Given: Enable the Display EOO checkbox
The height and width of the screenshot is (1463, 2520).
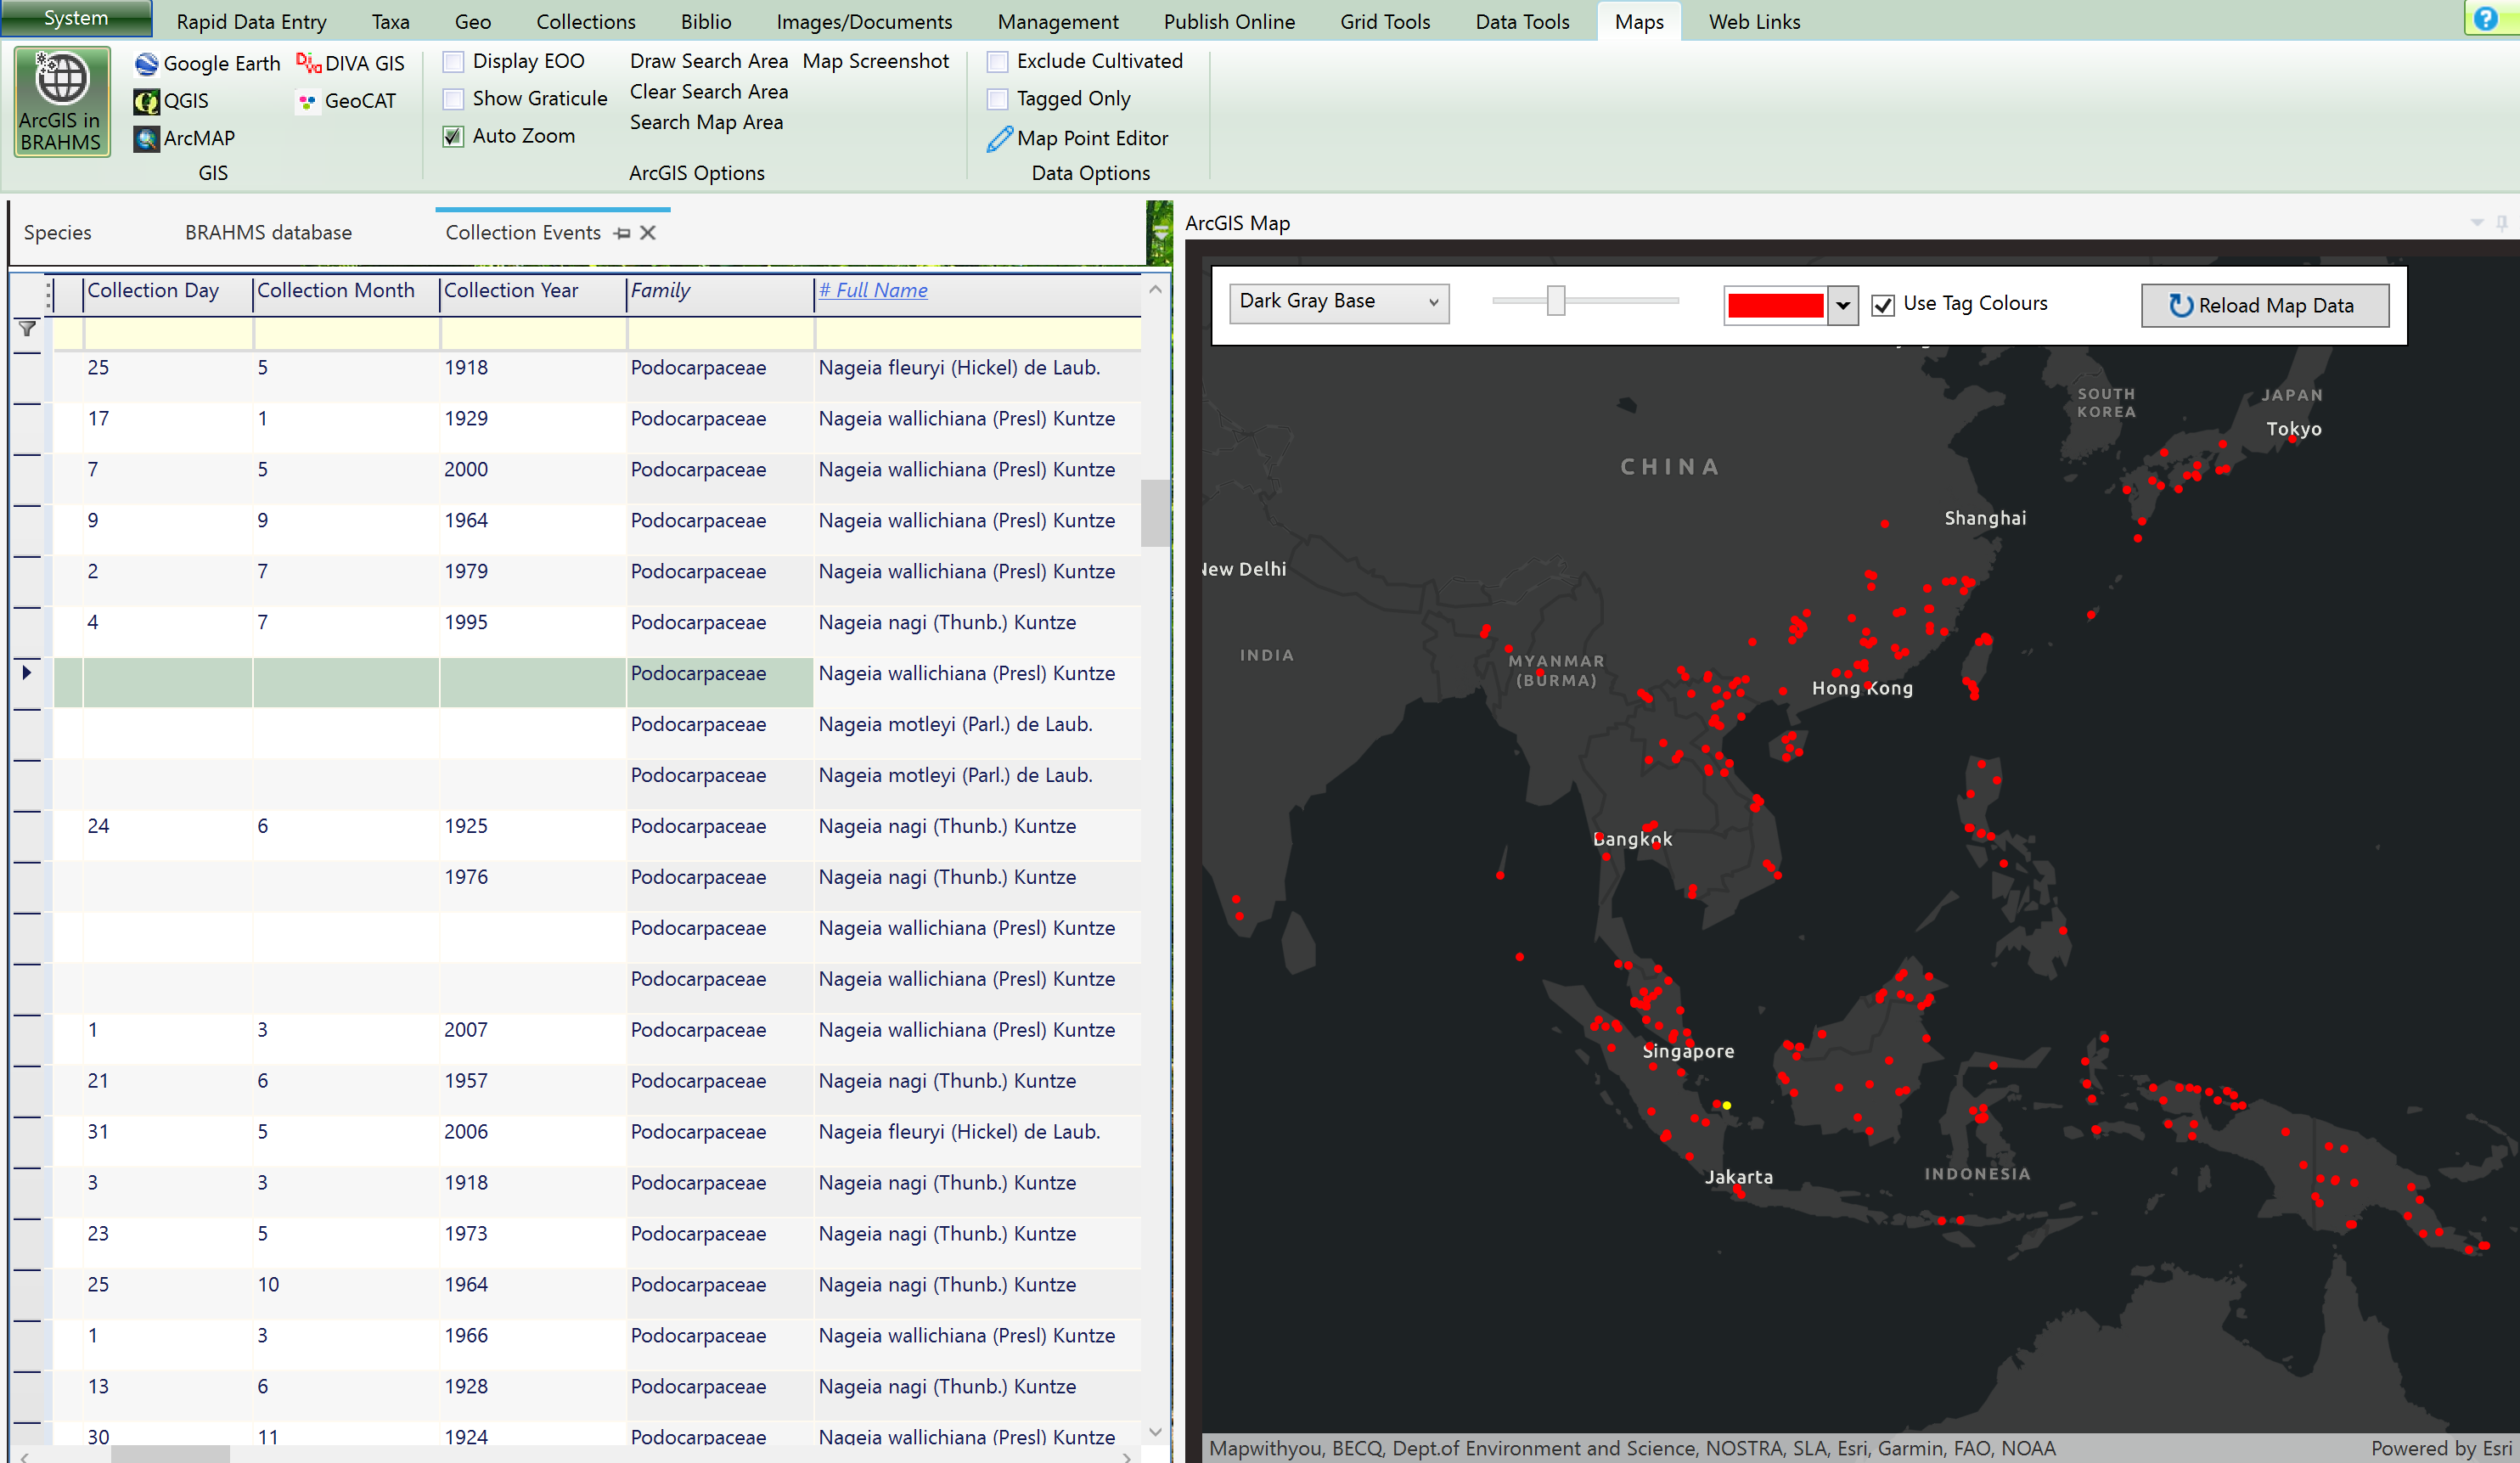Looking at the screenshot, I should (454, 62).
